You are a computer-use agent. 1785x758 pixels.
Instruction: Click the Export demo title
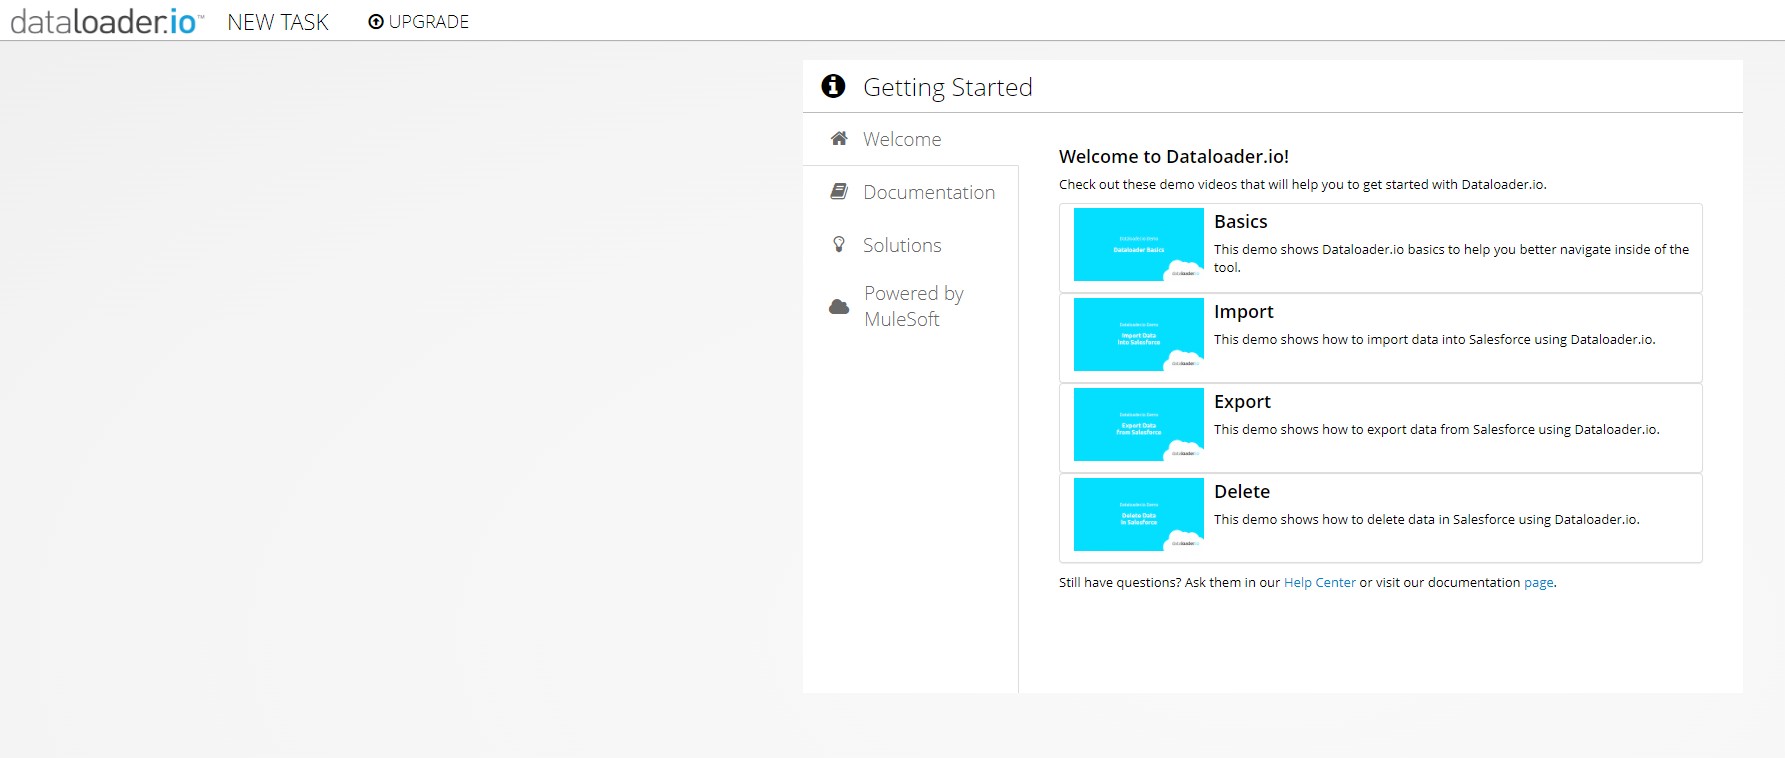[1242, 402]
